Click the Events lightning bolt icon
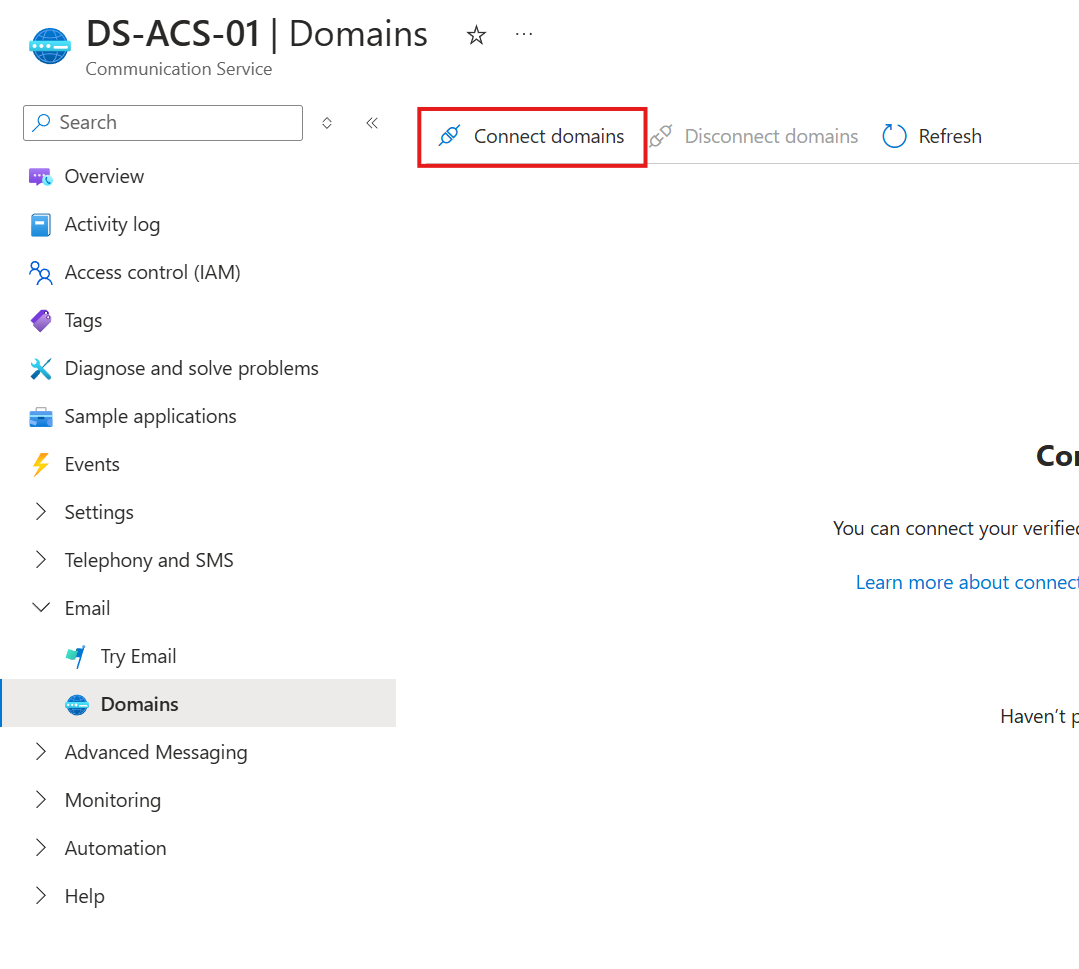The height and width of the screenshot is (969, 1079). coord(40,465)
